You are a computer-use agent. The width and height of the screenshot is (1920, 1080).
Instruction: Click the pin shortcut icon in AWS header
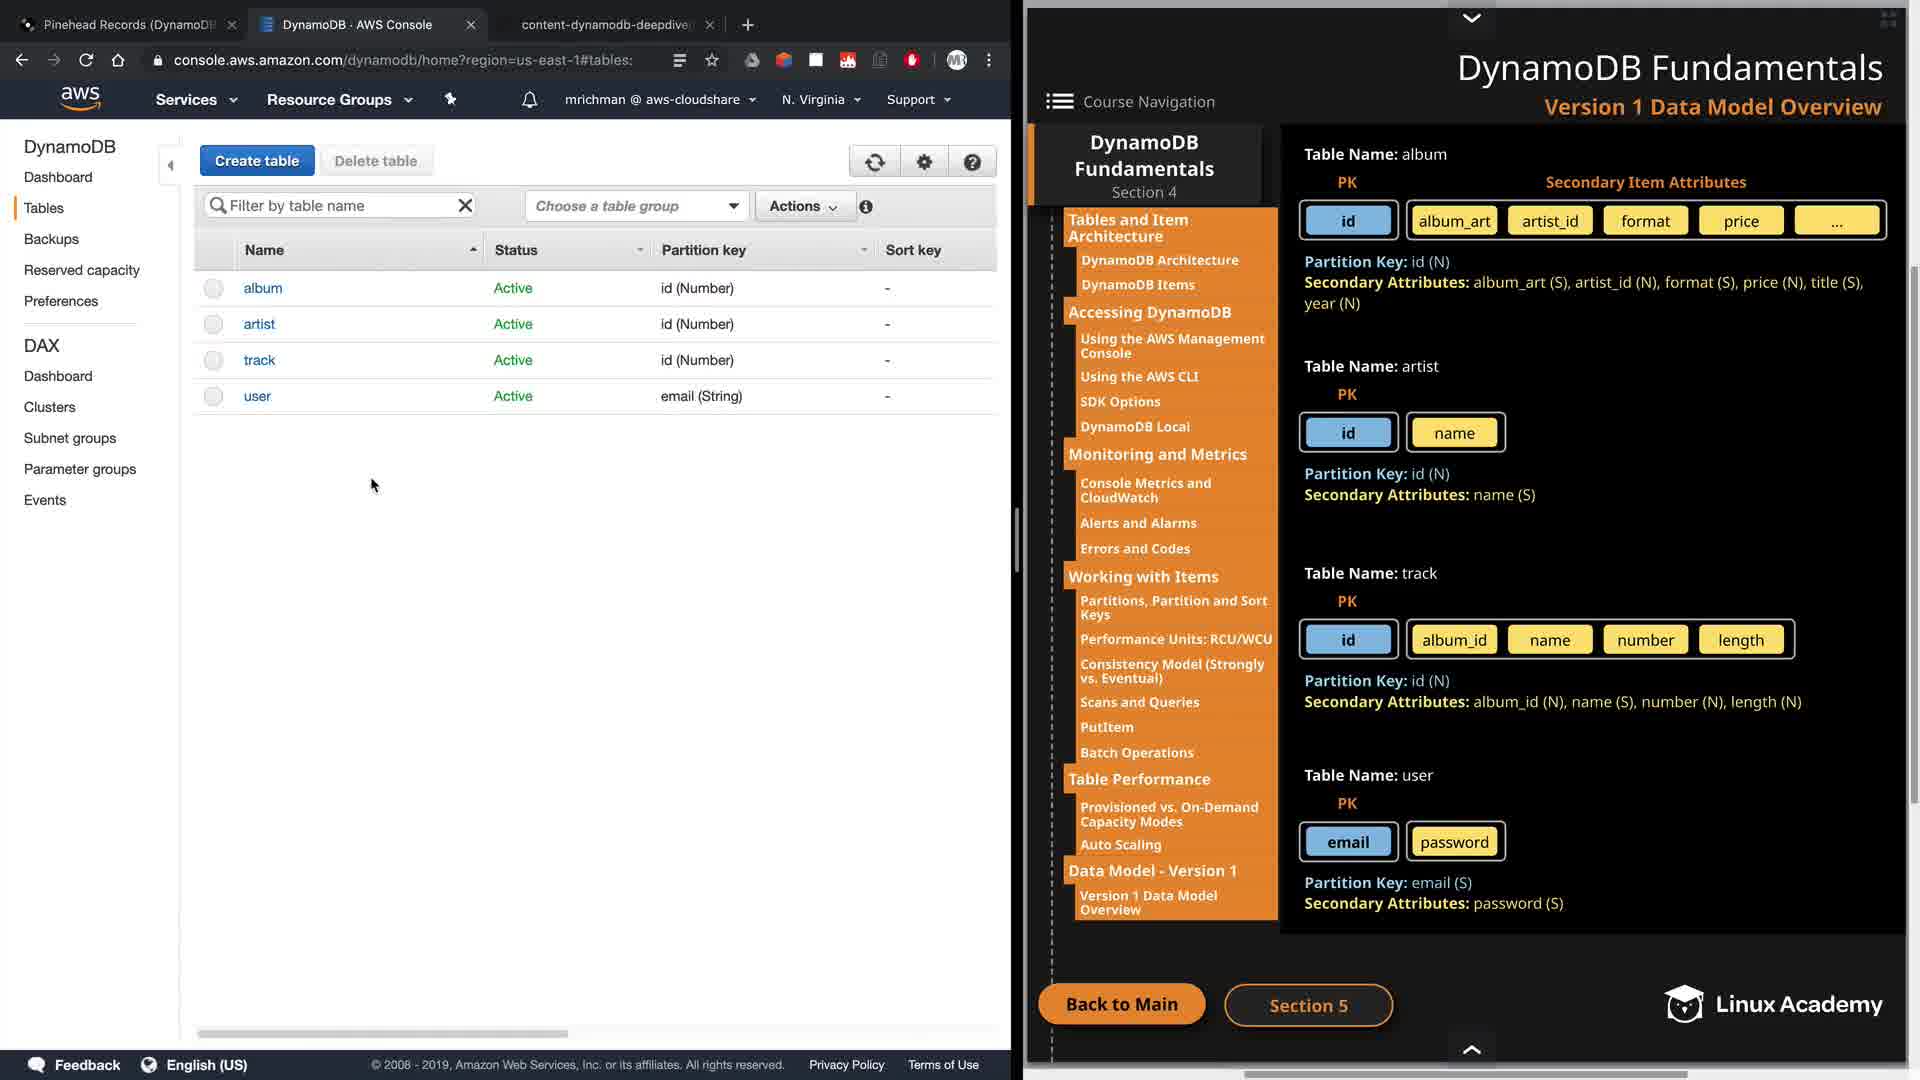(x=450, y=99)
